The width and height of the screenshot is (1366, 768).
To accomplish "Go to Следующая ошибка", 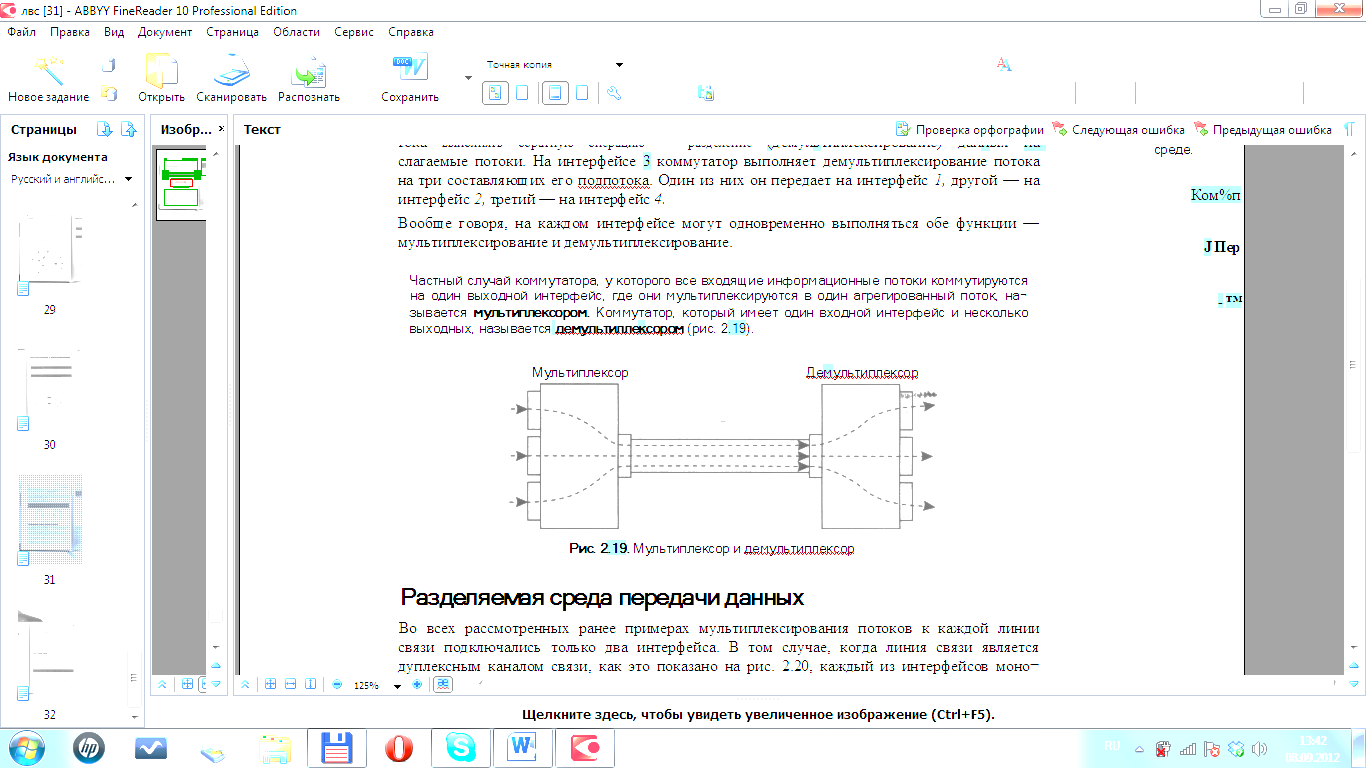I will tap(1118, 130).
